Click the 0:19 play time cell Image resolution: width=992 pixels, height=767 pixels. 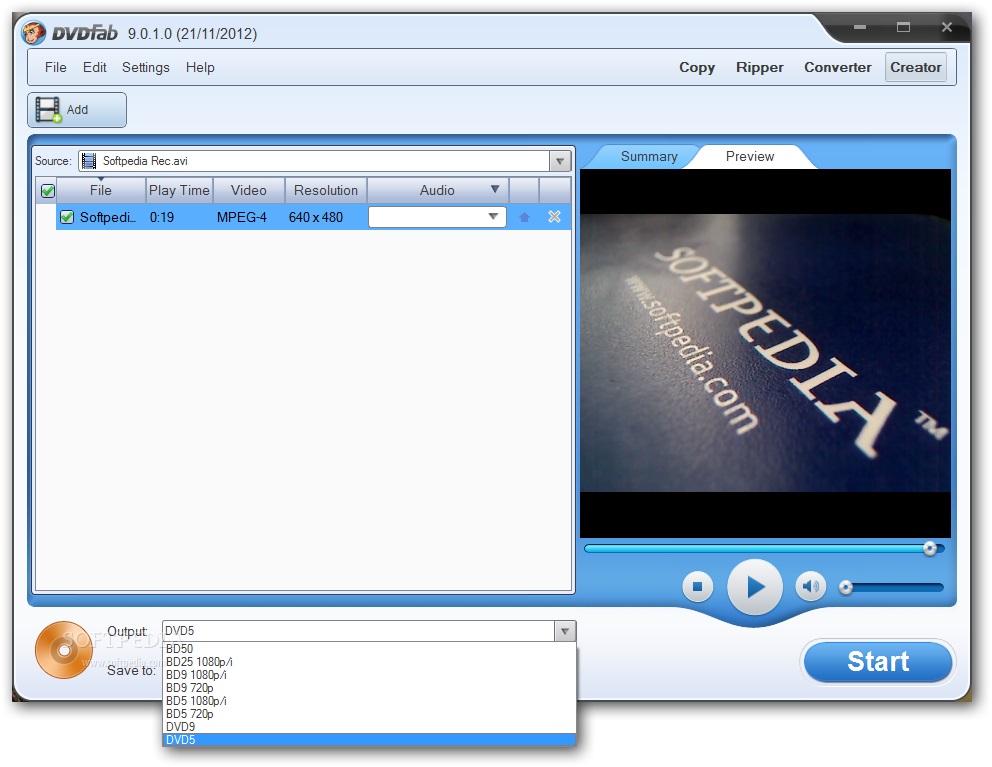162,218
